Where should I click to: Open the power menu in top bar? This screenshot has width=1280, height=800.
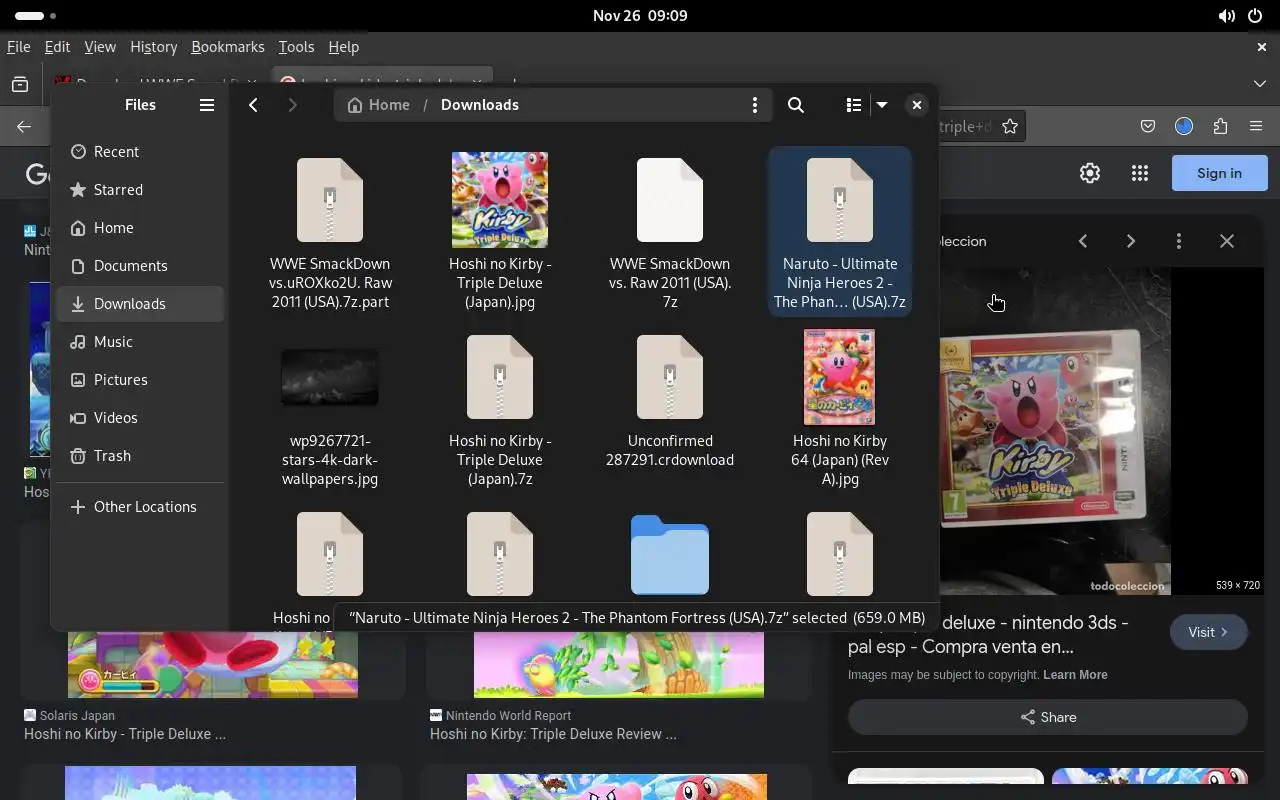pyautogui.click(x=1255, y=16)
